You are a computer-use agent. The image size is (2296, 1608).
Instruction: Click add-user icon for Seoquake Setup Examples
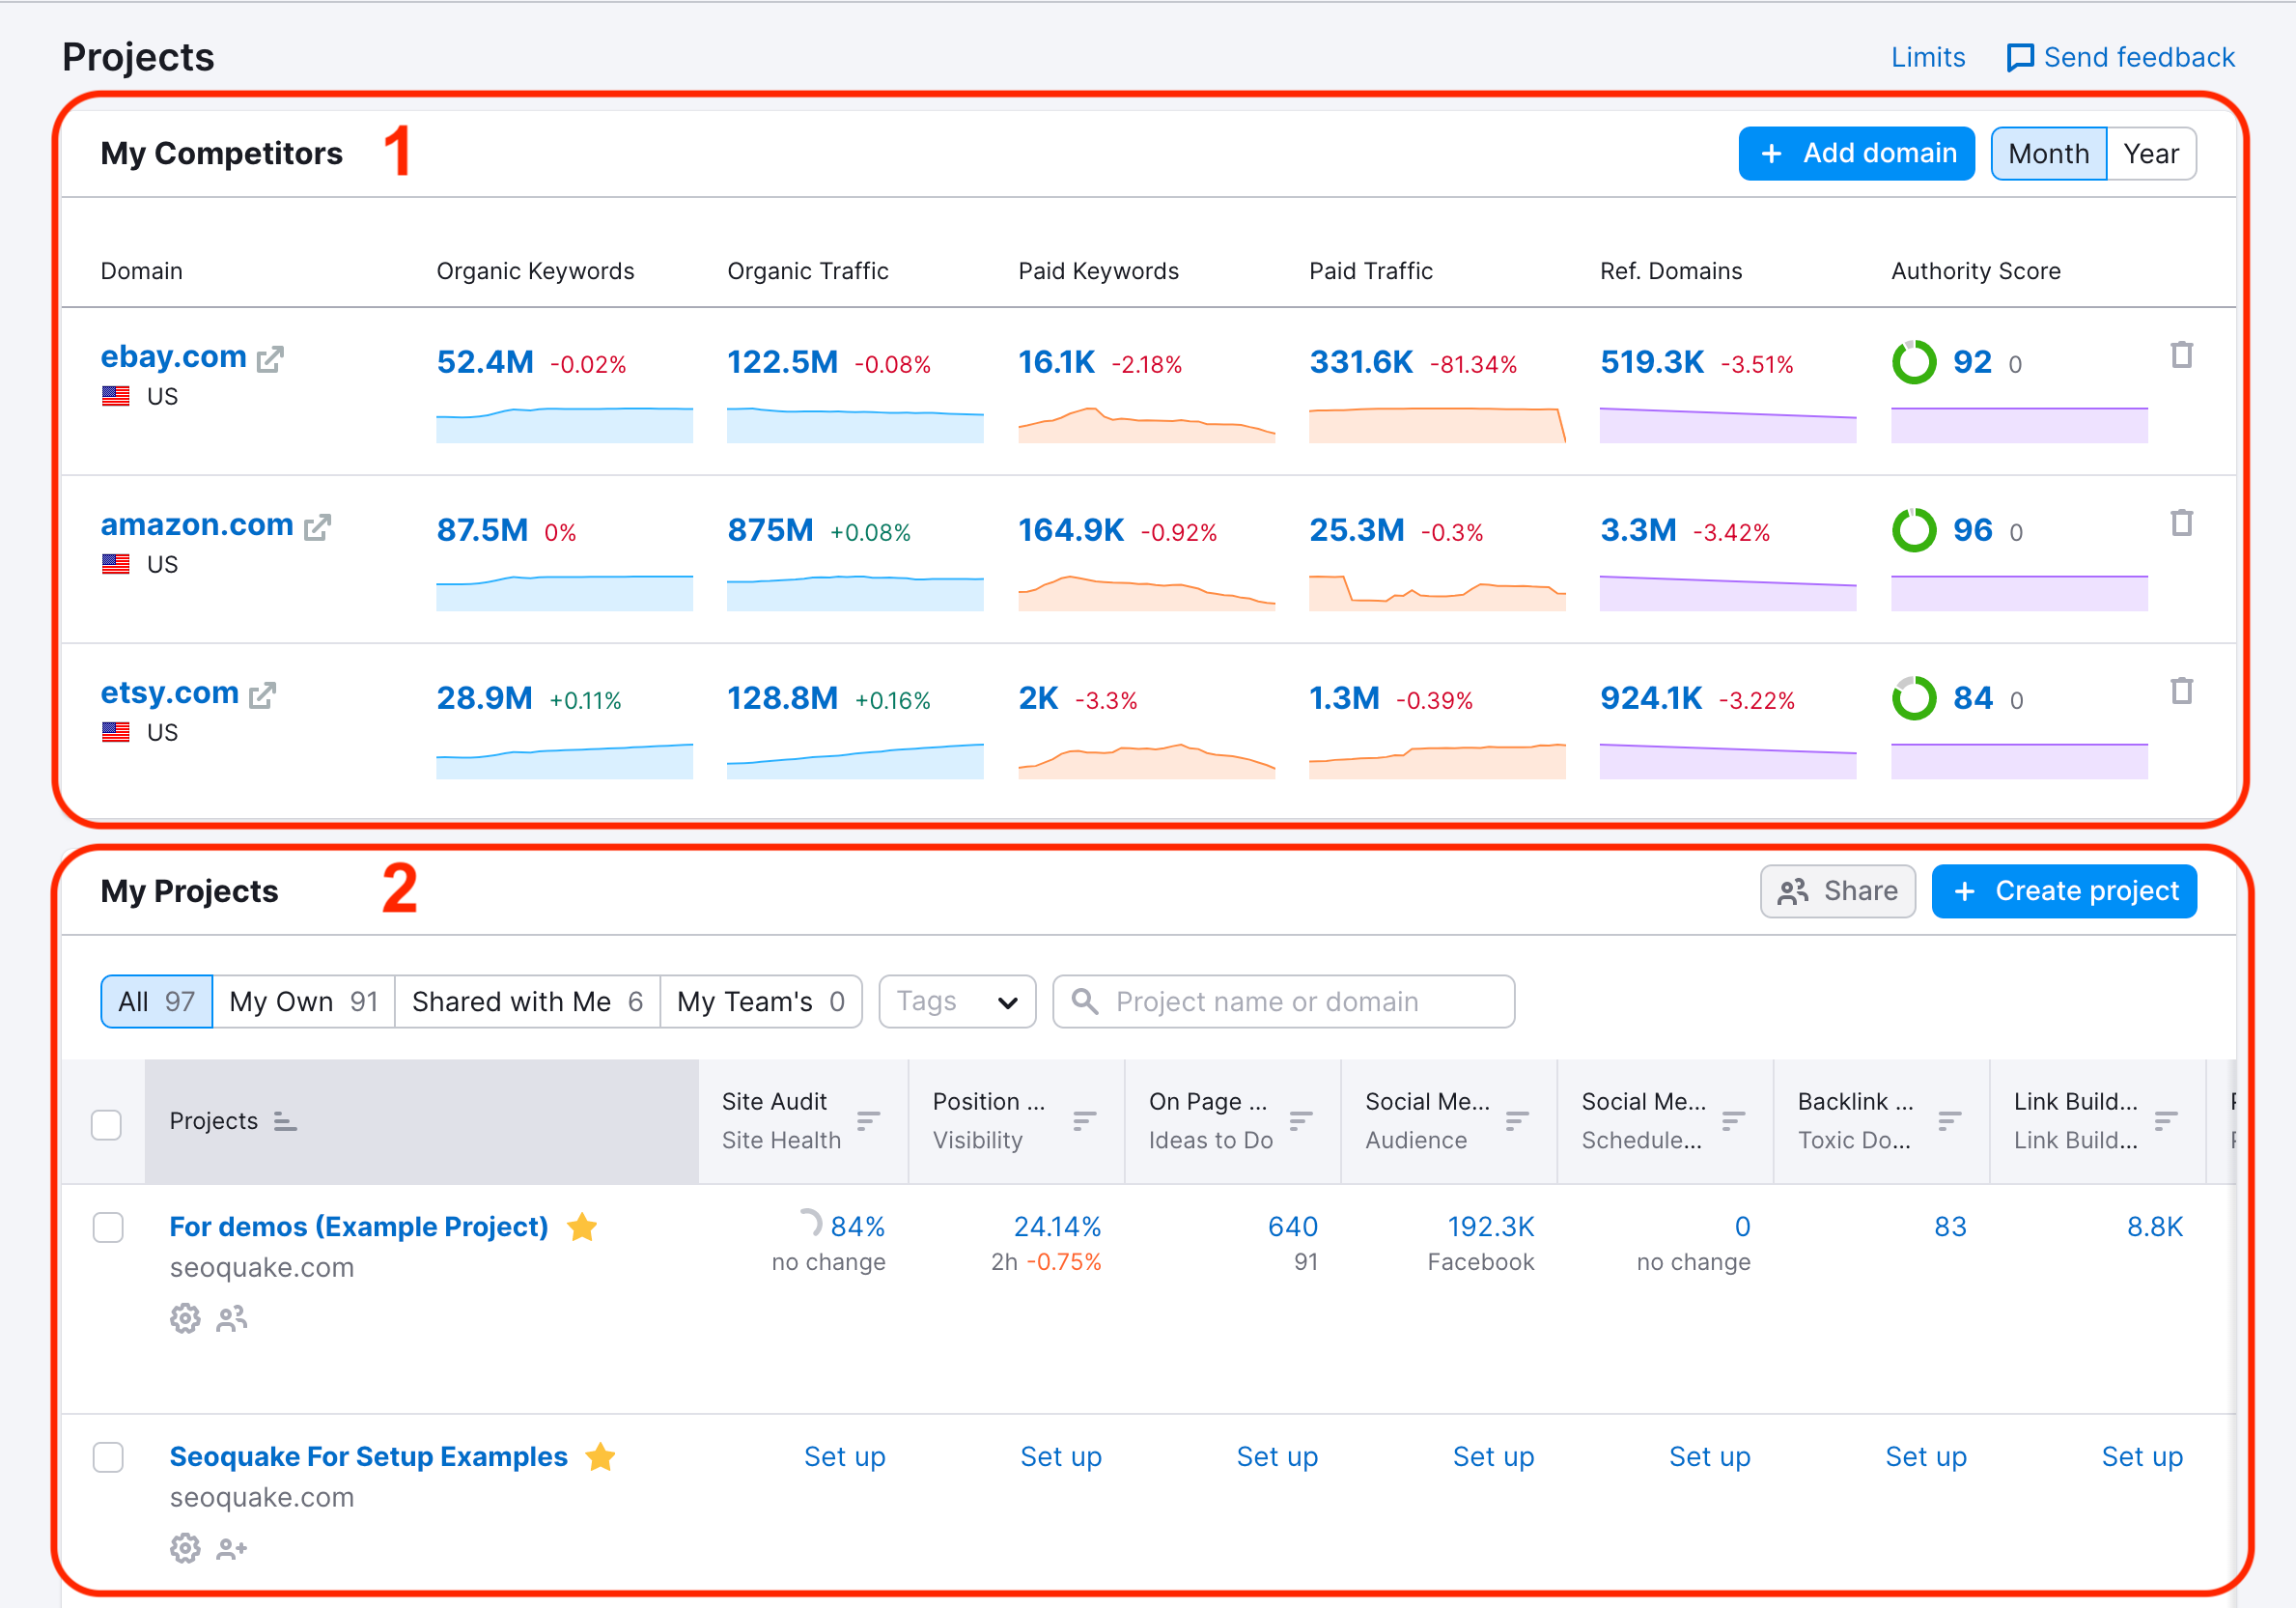tap(232, 1549)
